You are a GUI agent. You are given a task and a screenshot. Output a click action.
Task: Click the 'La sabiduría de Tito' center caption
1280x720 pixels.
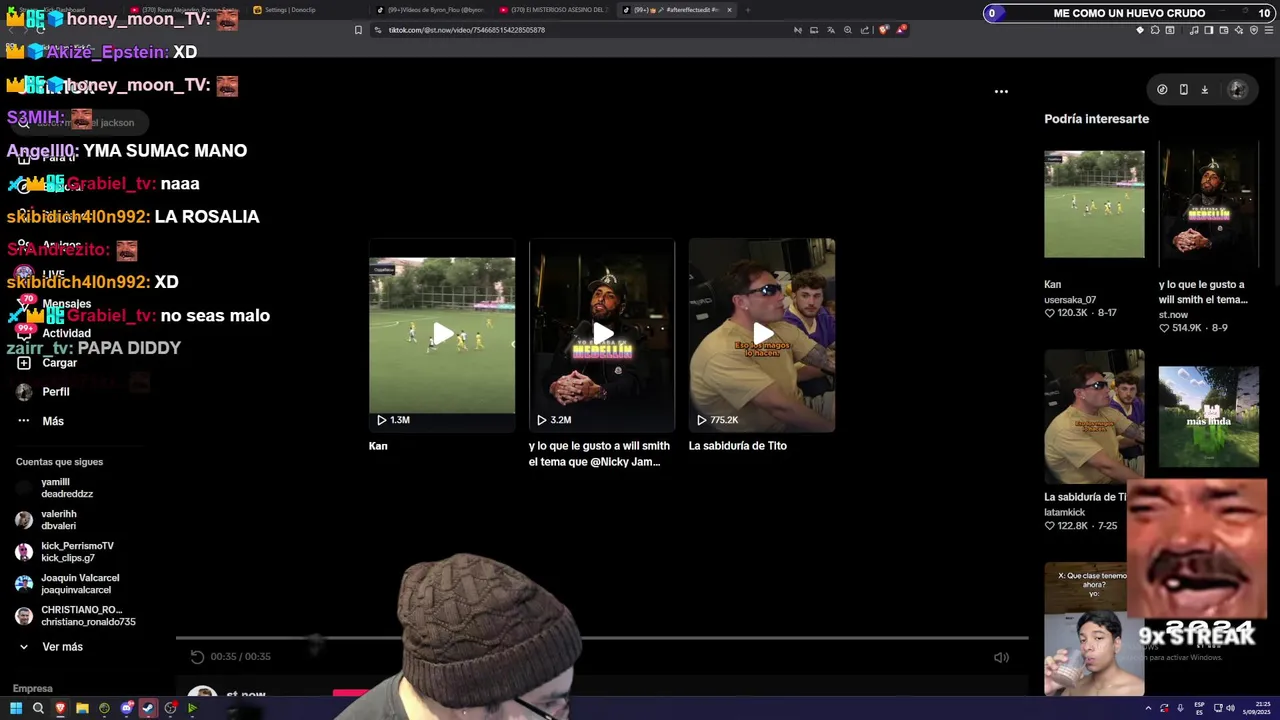(738, 446)
